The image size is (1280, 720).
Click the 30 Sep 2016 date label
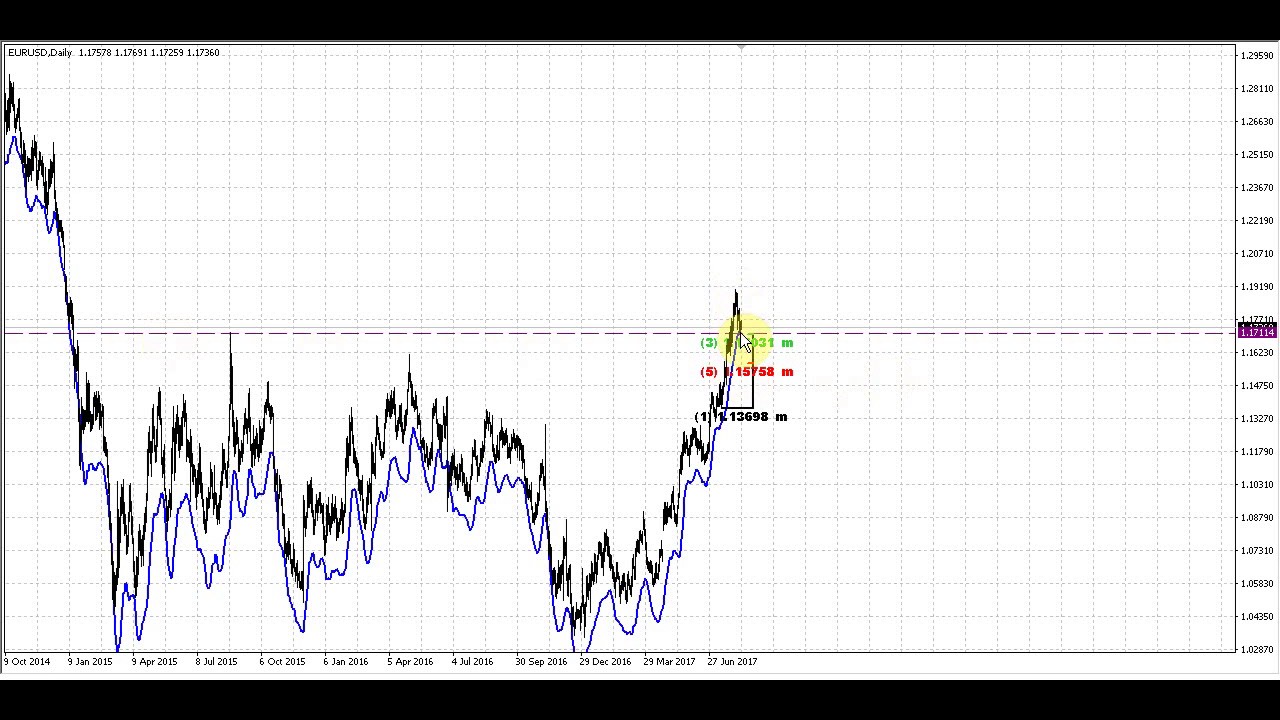[541, 662]
